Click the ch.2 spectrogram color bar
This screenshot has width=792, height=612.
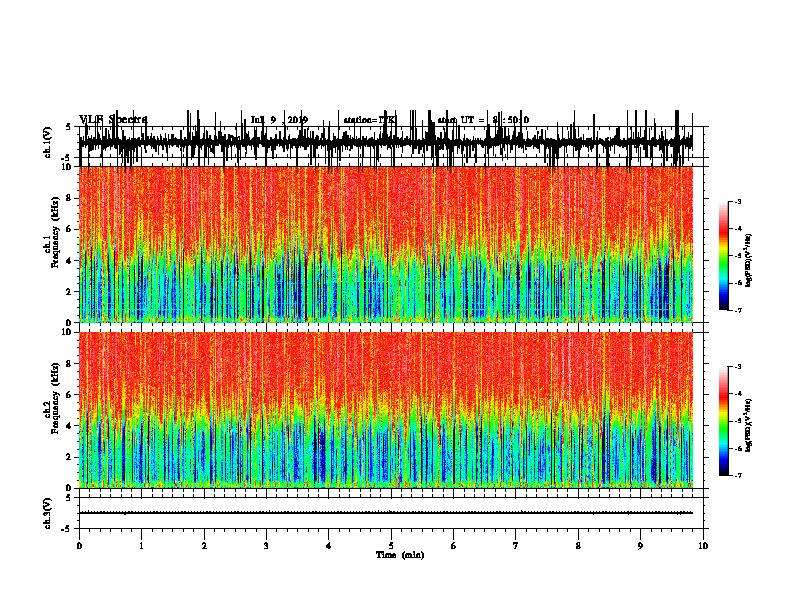click(x=723, y=421)
